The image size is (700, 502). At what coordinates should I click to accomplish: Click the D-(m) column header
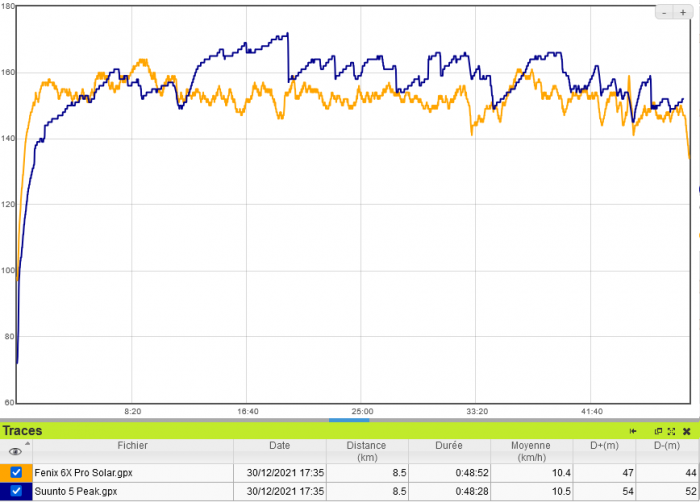[668, 446]
